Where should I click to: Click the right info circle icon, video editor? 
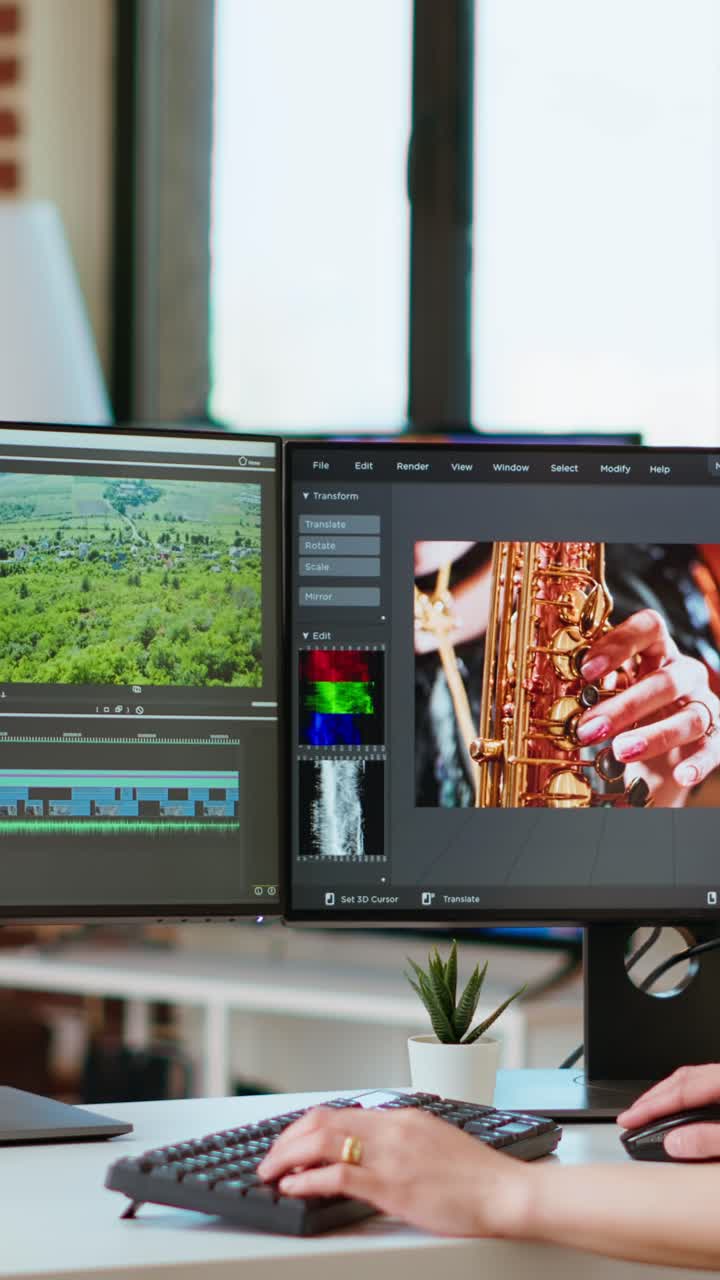tap(271, 891)
